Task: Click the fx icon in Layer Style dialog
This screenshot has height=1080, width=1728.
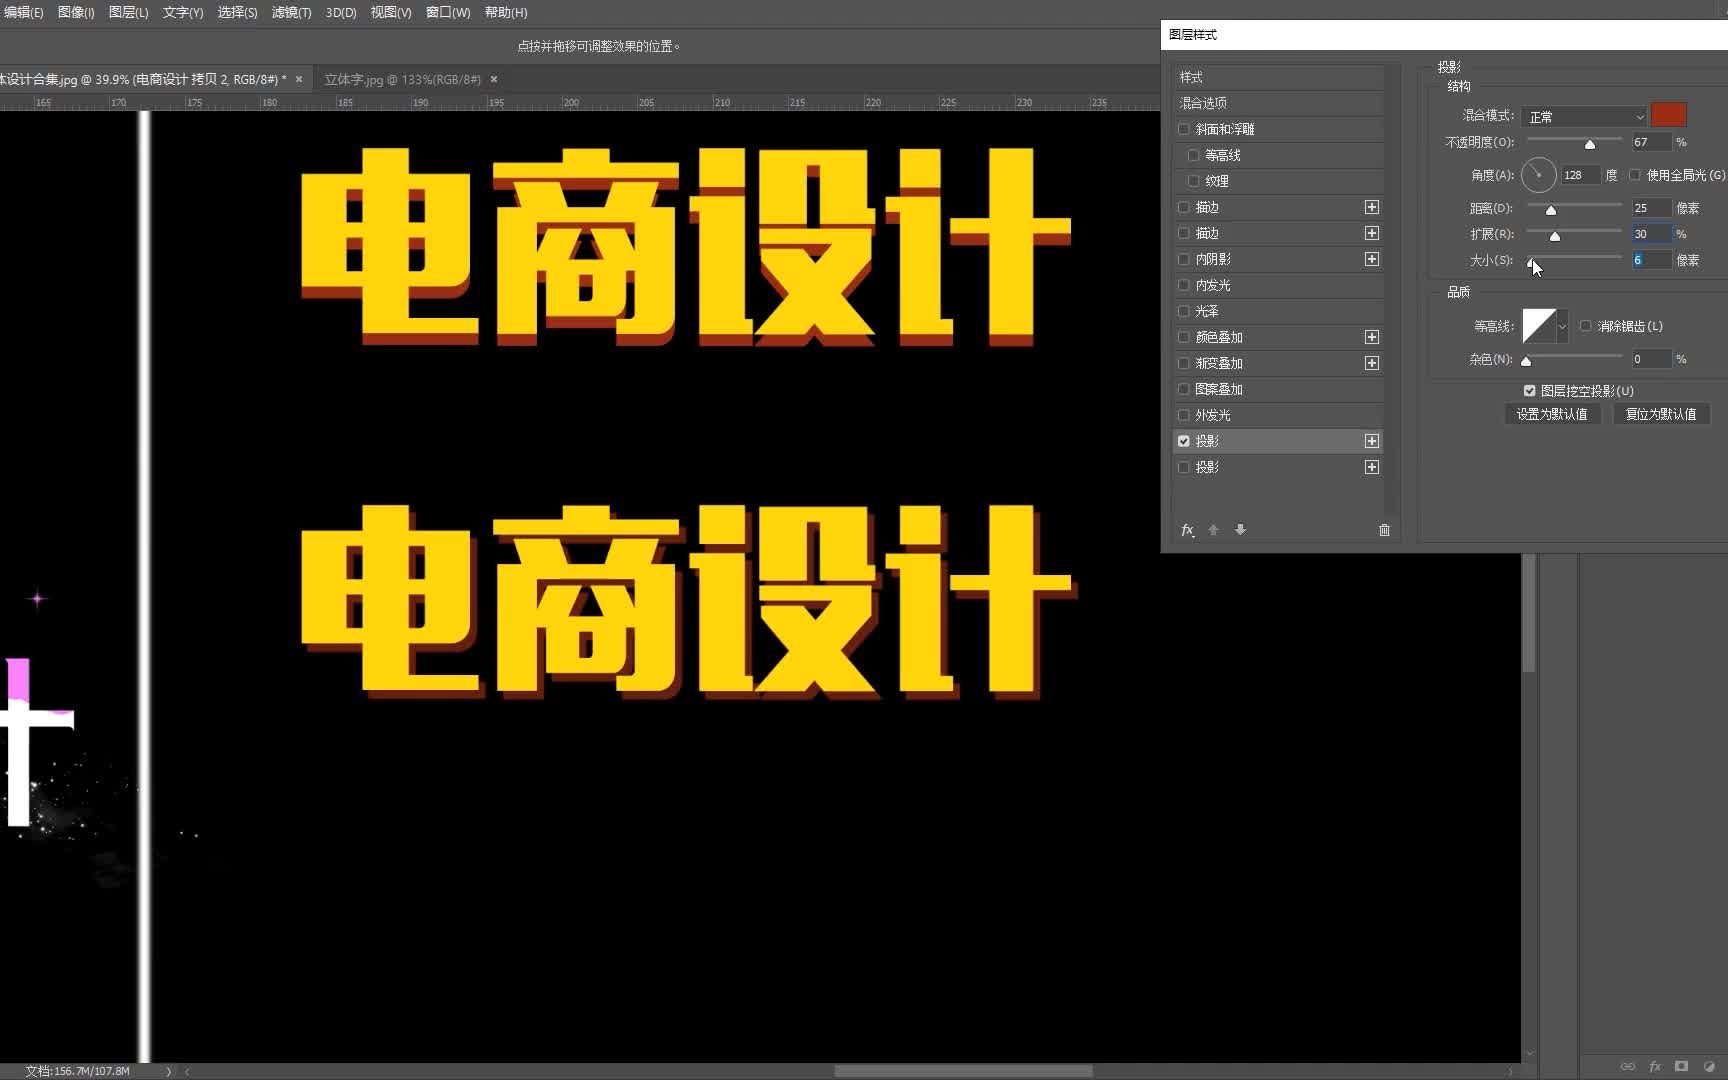Action: click(1187, 530)
